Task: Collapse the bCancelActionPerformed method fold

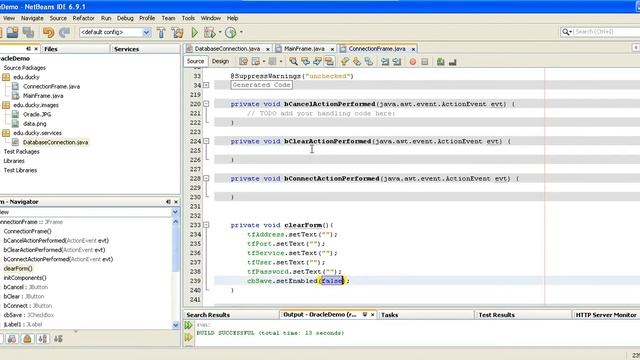Action: pos(206,104)
